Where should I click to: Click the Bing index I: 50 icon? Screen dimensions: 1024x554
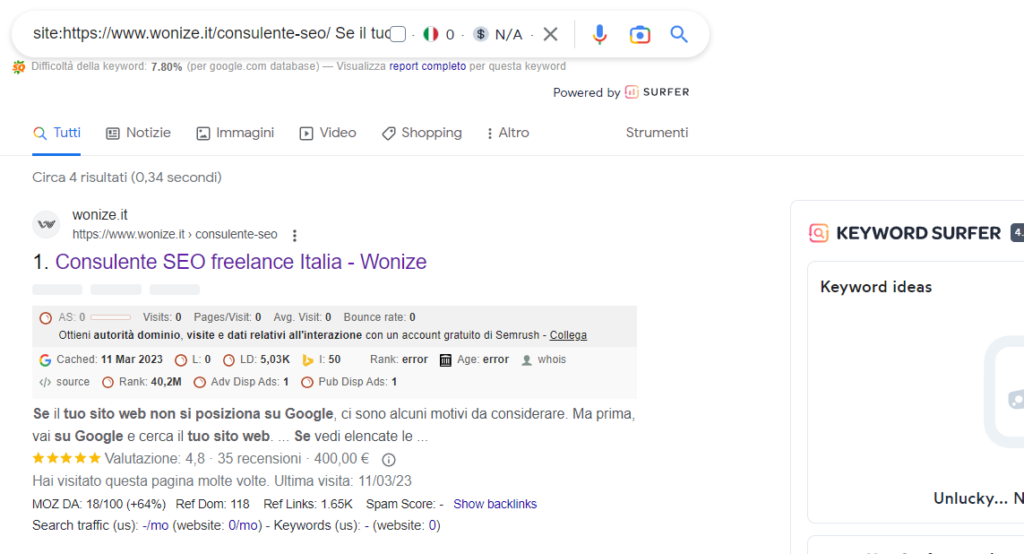point(308,360)
